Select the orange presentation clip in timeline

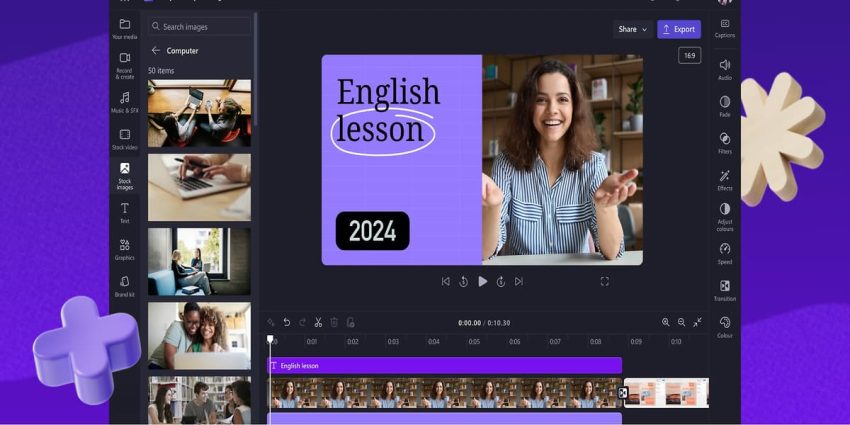[x=667, y=393]
